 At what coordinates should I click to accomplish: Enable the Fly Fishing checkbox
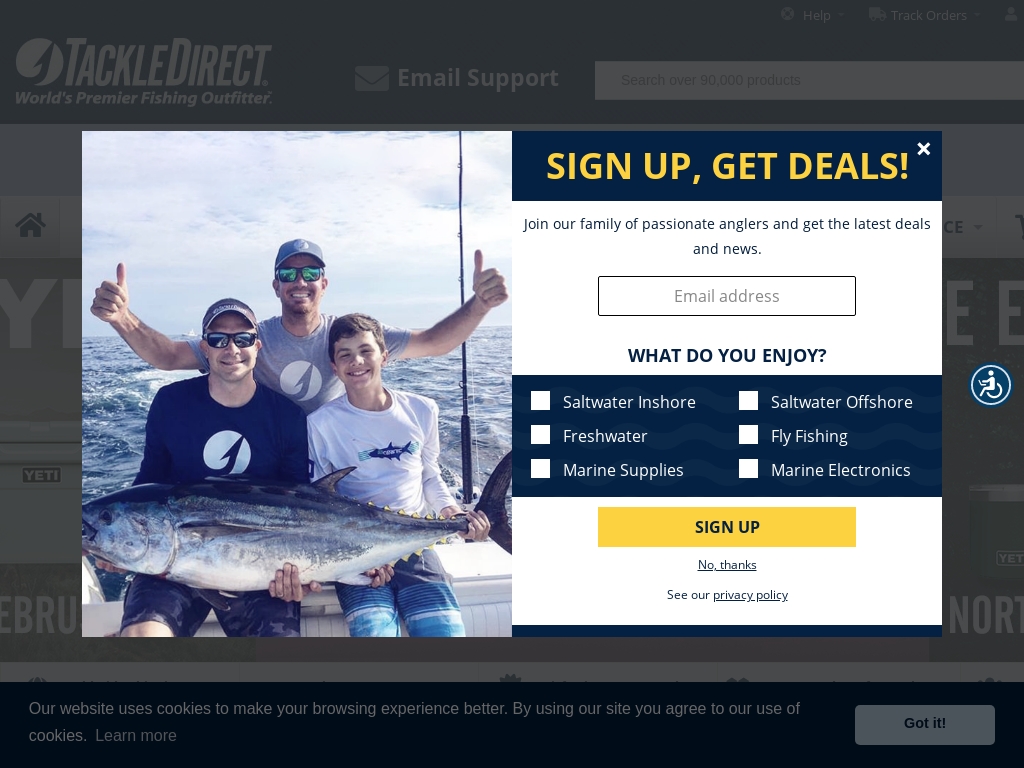[x=748, y=435]
